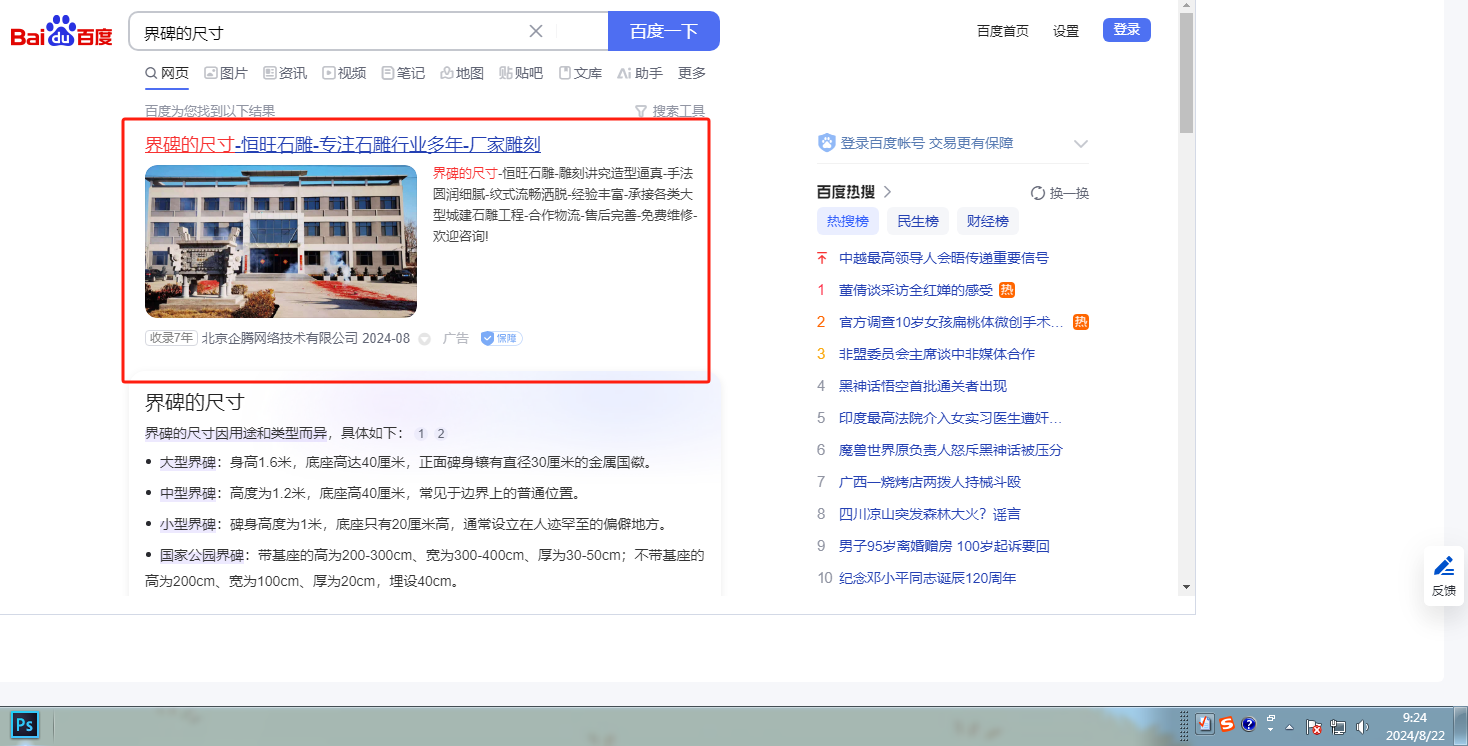Image resolution: width=1468 pixels, height=746 pixels.
Task: Switch to the 视频 search tab
Action: coord(344,73)
